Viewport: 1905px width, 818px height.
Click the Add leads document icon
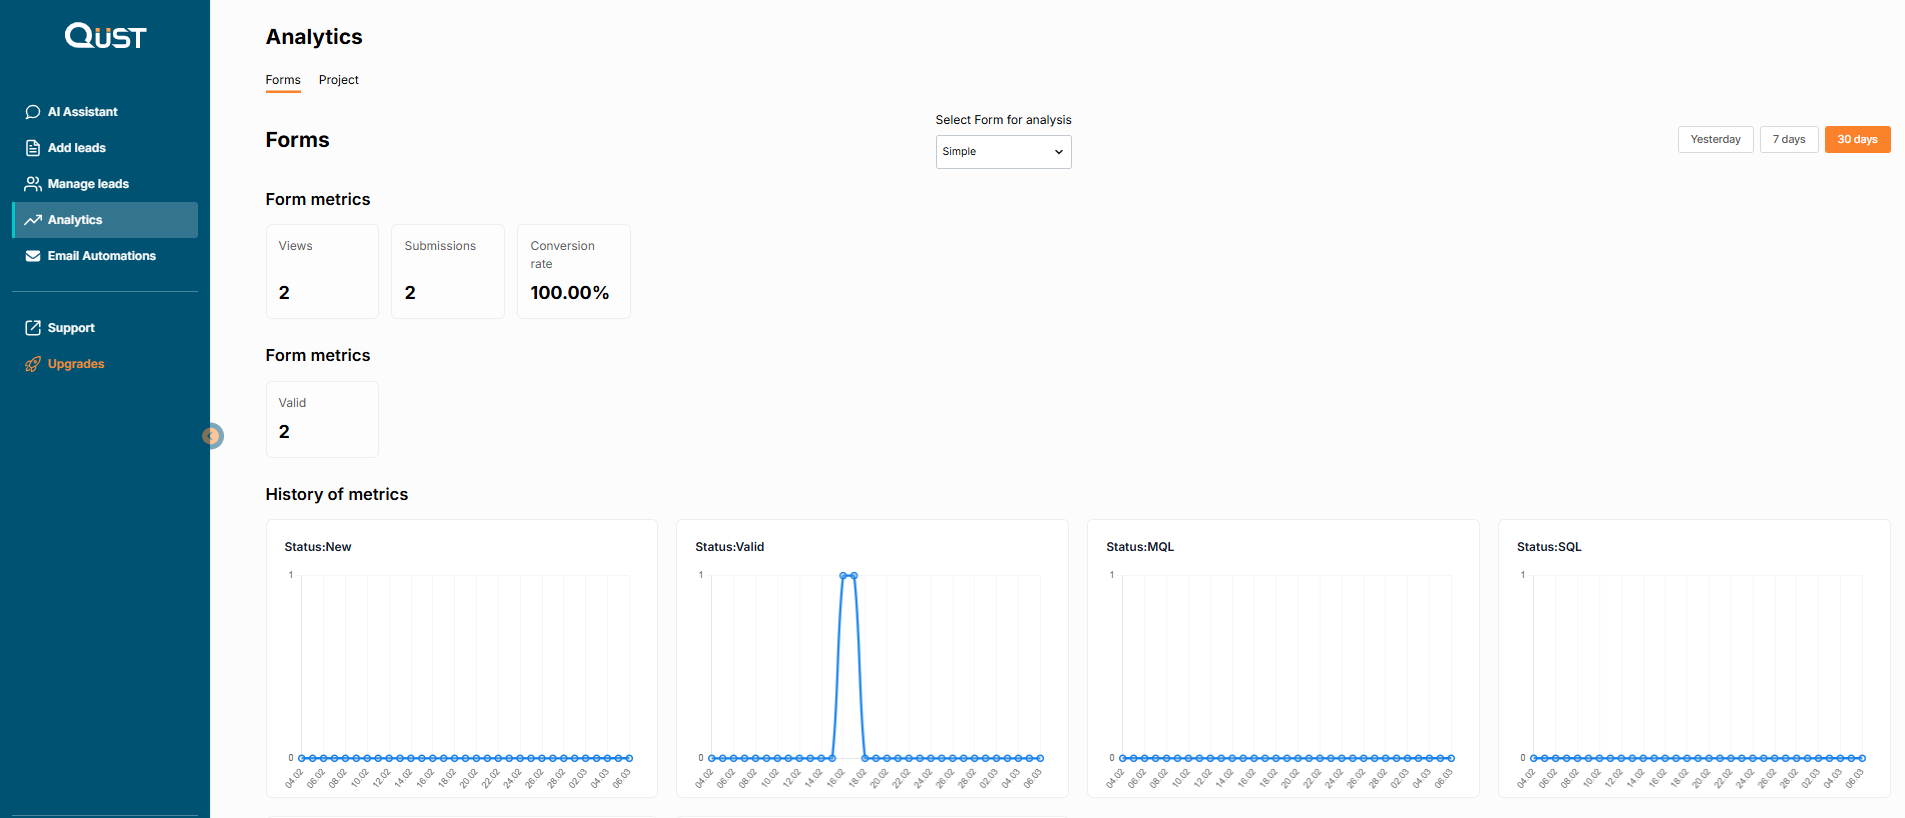tap(33, 148)
